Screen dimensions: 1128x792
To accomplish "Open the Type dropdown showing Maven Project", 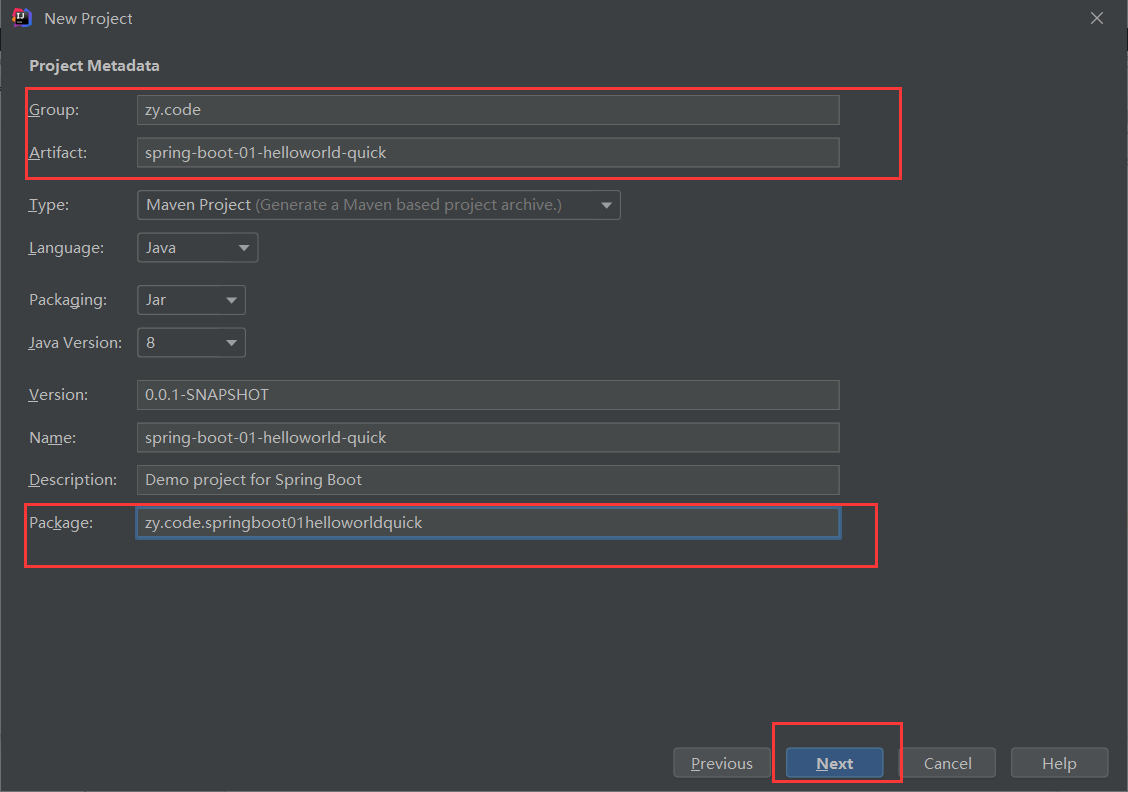I will [378, 205].
